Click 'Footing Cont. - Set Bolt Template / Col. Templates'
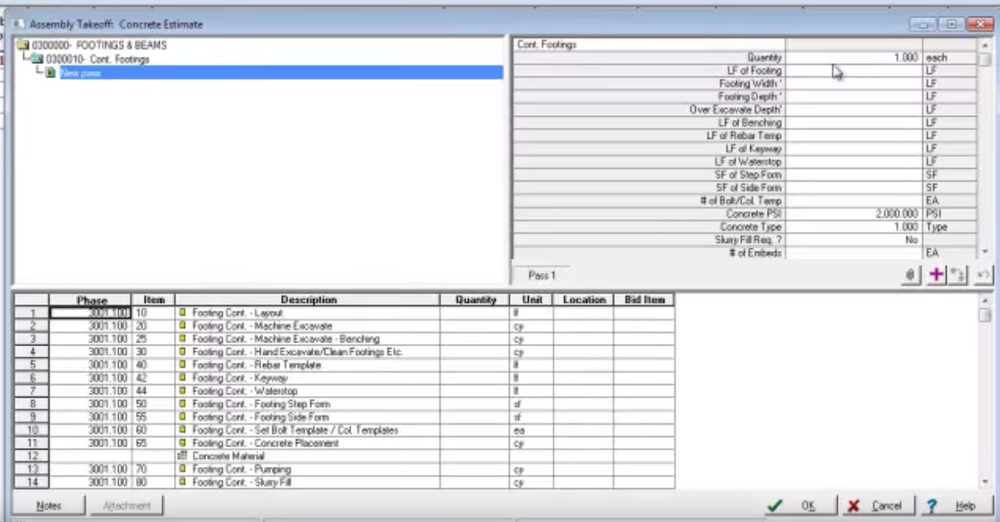Image resolution: width=1000 pixels, height=522 pixels. [295, 430]
